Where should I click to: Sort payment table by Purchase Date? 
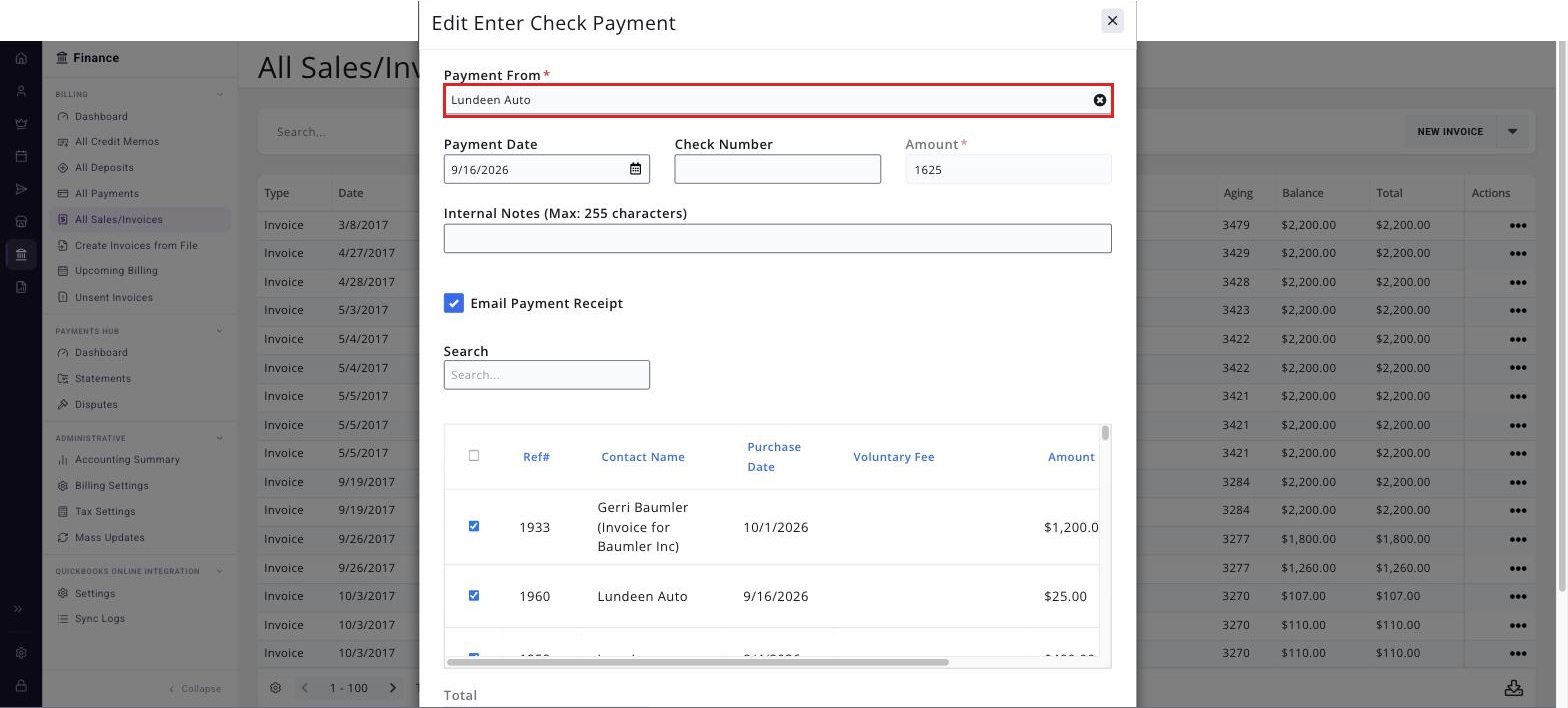click(x=774, y=457)
